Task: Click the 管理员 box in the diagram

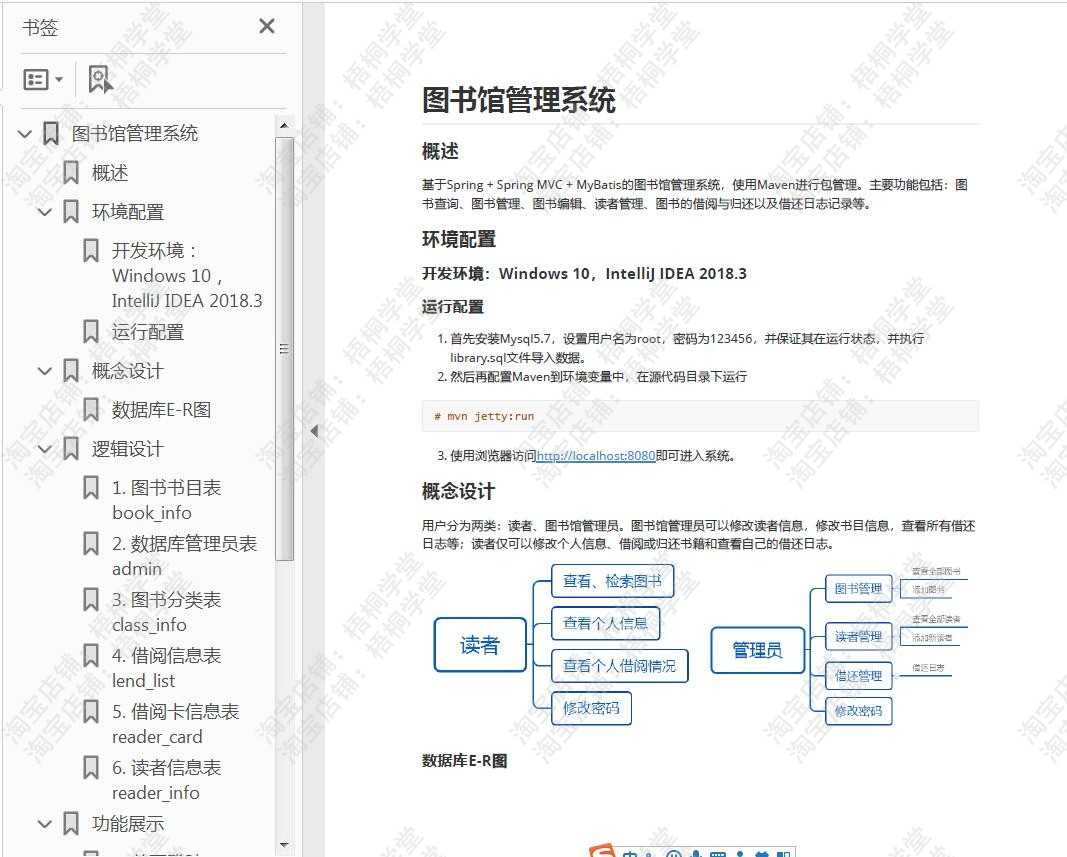Action: coord(757,649)
